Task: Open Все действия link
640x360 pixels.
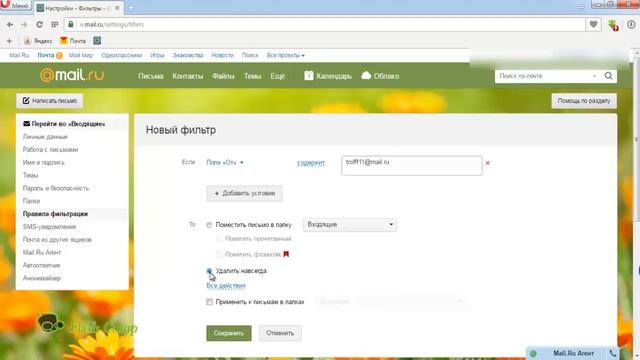Action: (x=226, y=286)
